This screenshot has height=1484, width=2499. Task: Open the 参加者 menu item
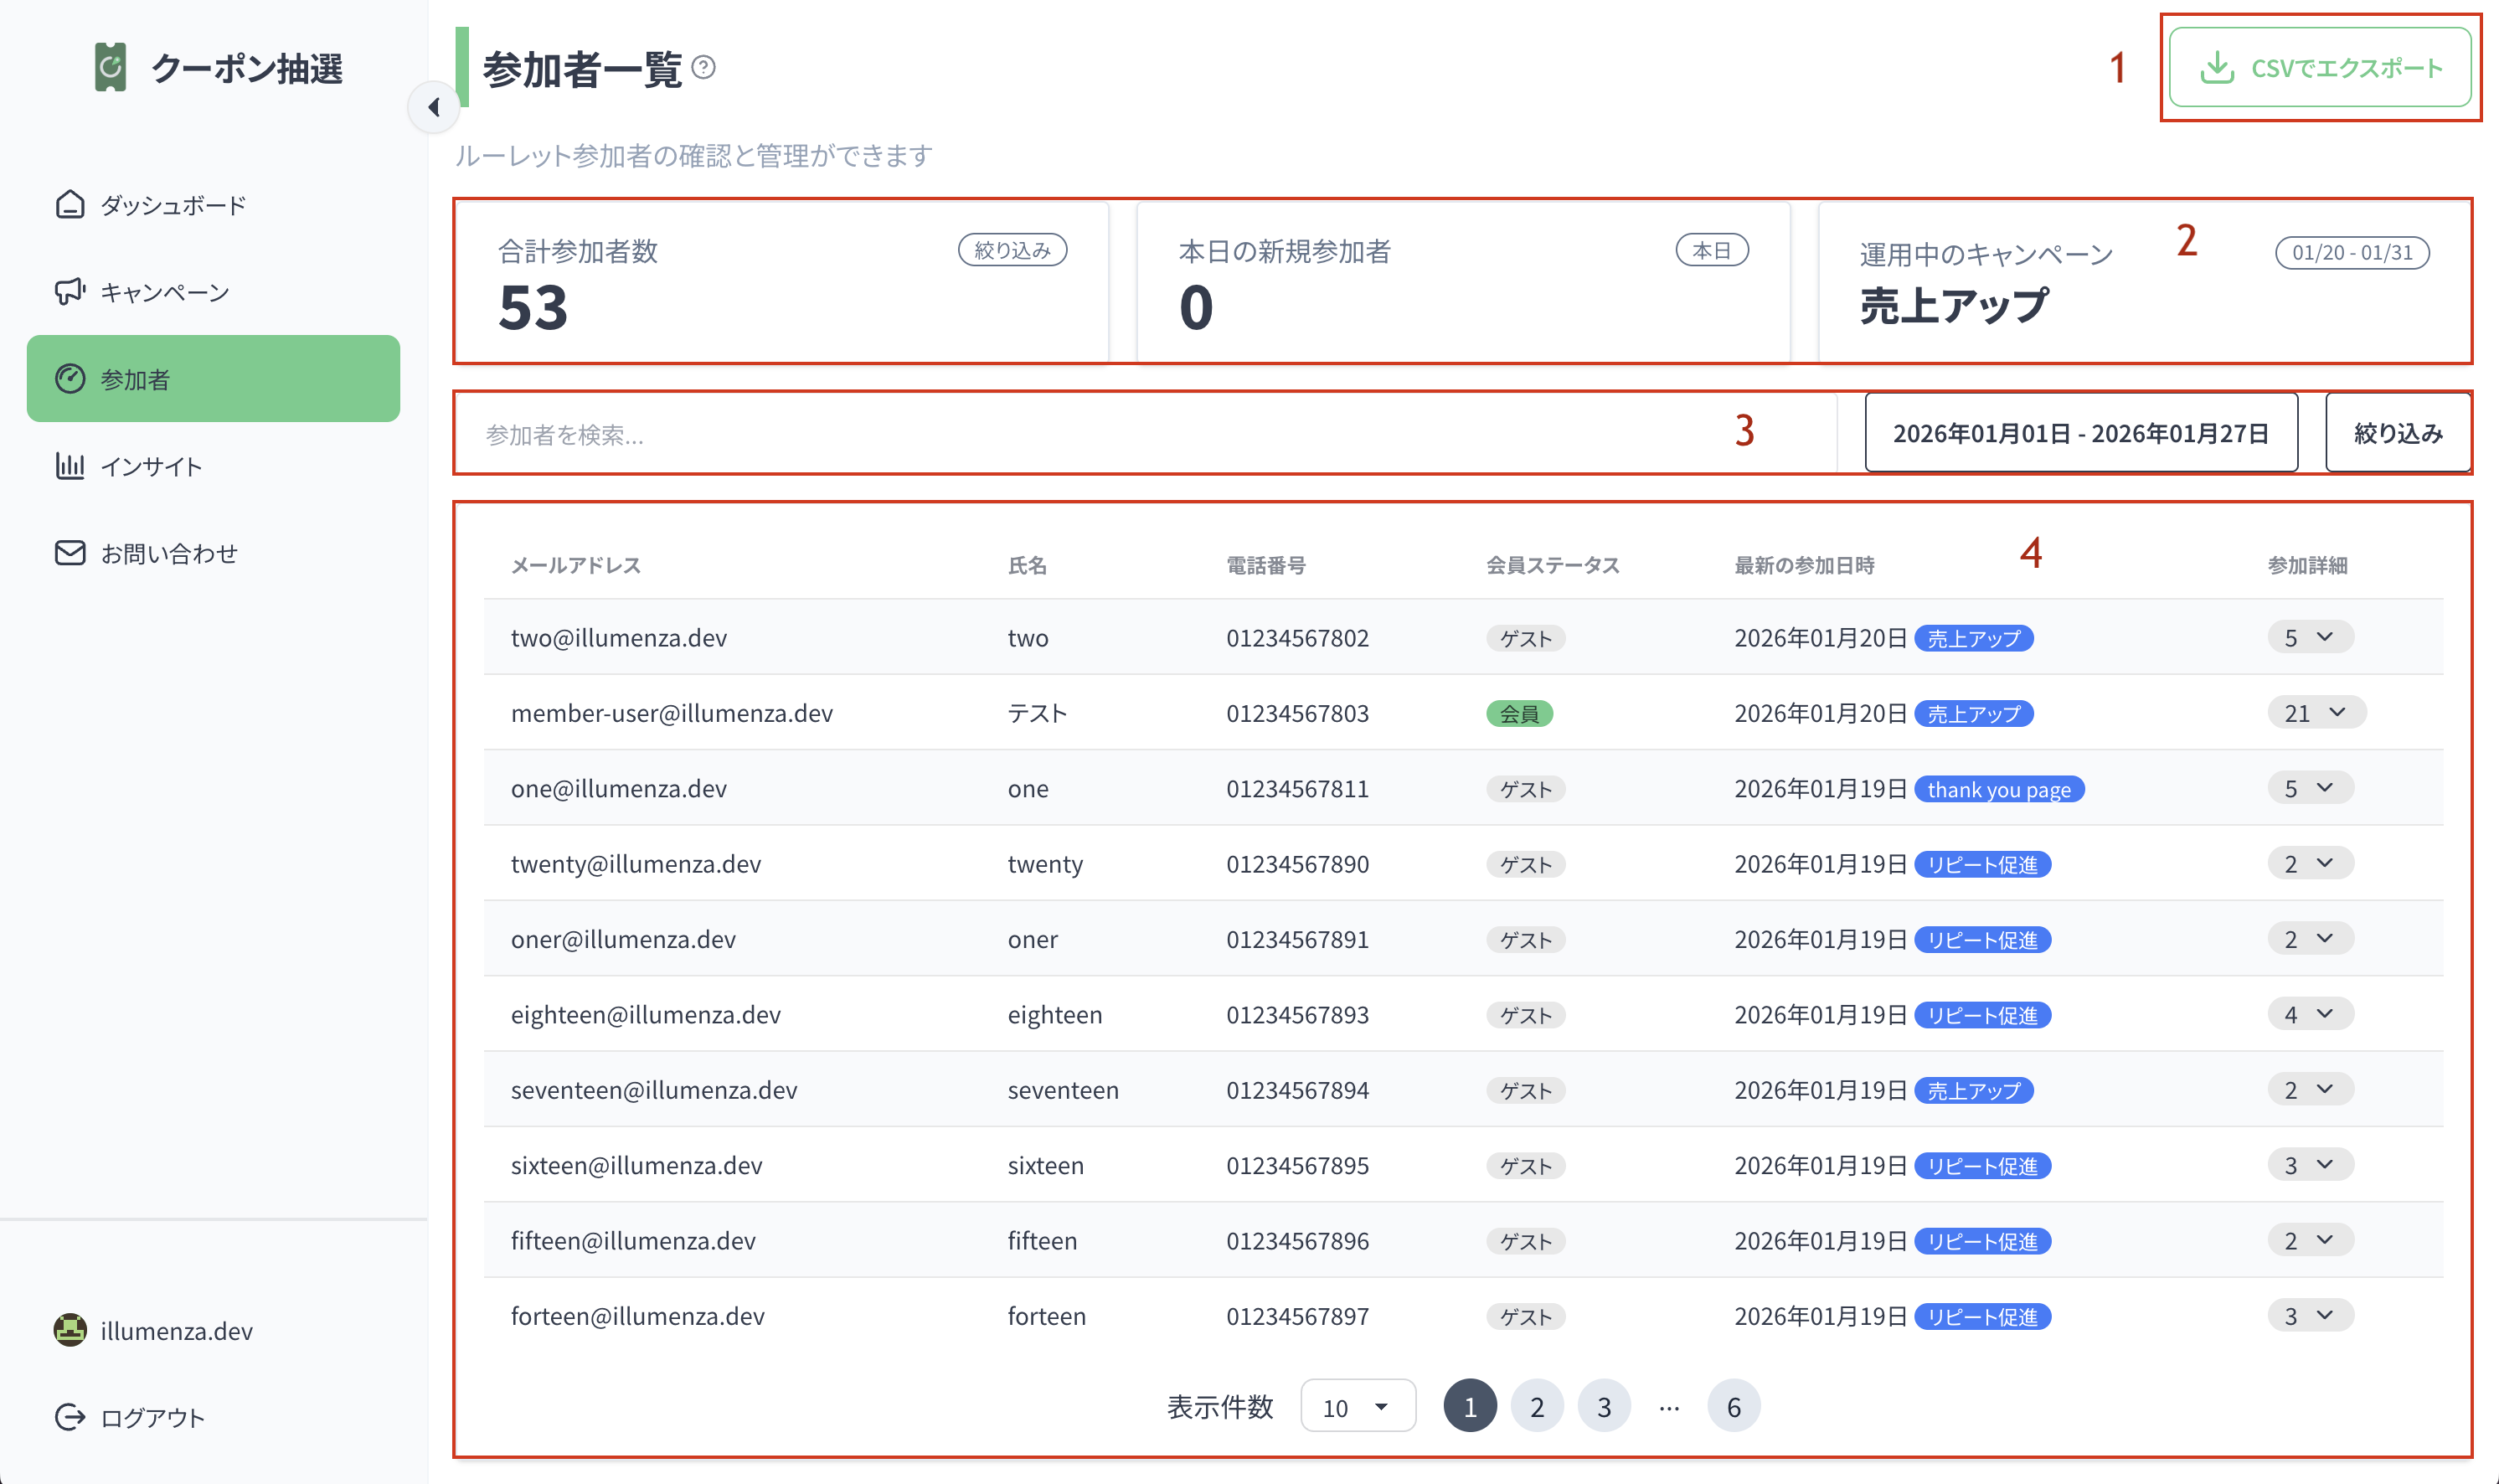click(x=213, y=379)
